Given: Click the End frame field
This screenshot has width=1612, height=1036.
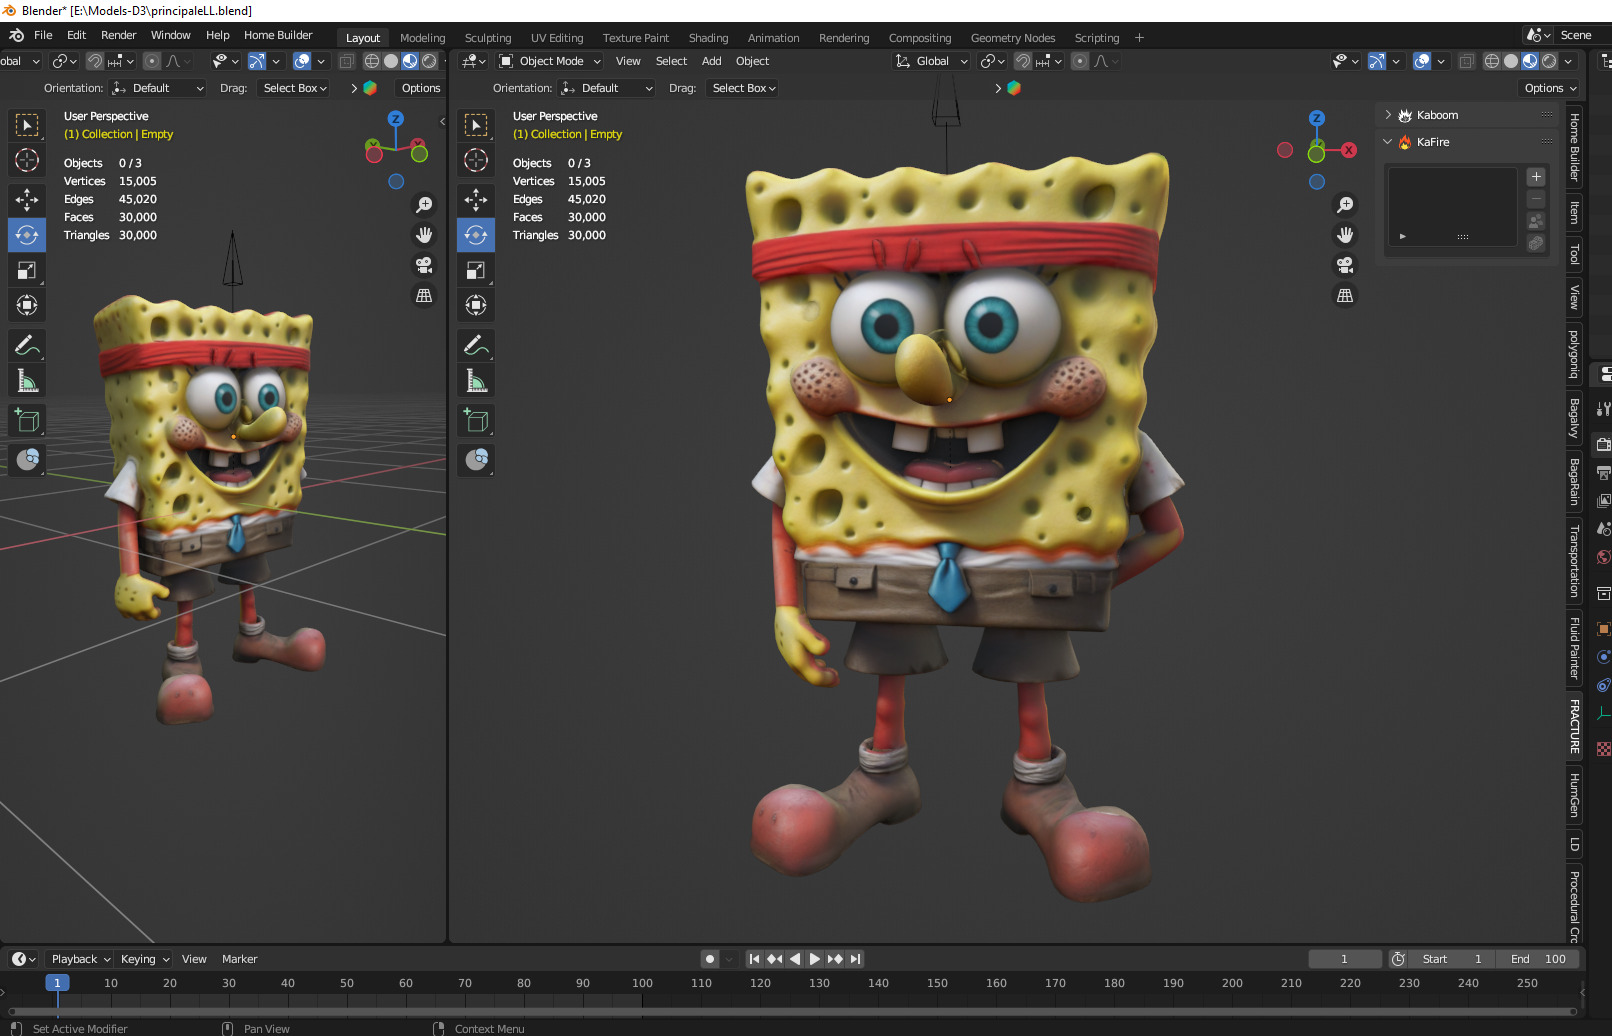Looking at the screenshot, I should (1538, 959).
